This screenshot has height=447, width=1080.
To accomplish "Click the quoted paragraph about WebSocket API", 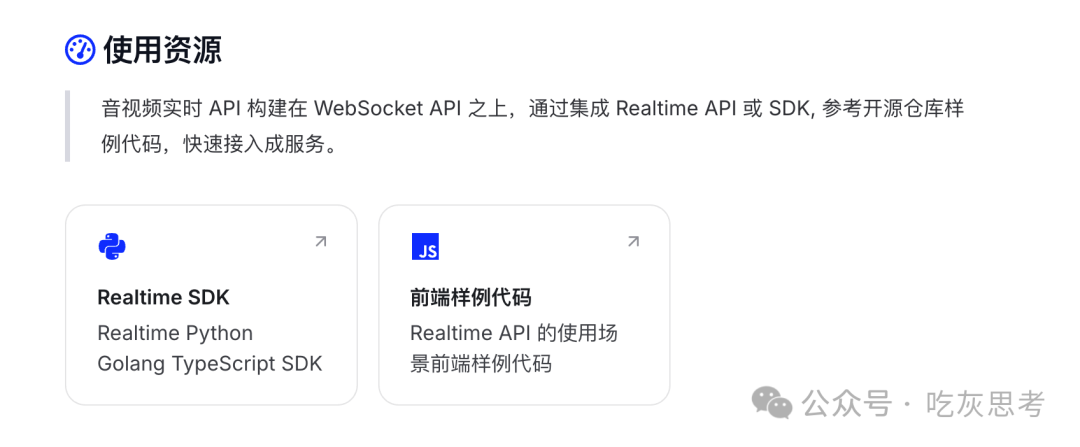I will (532, 127).
